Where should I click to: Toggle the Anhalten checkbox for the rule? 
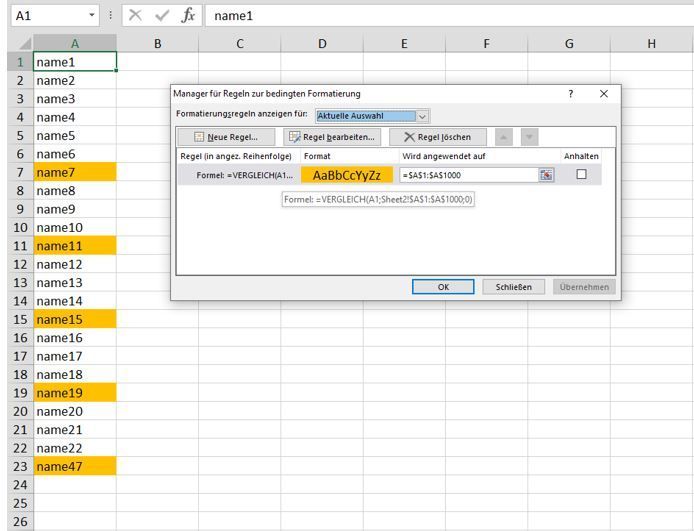click(x=582, y=174)
